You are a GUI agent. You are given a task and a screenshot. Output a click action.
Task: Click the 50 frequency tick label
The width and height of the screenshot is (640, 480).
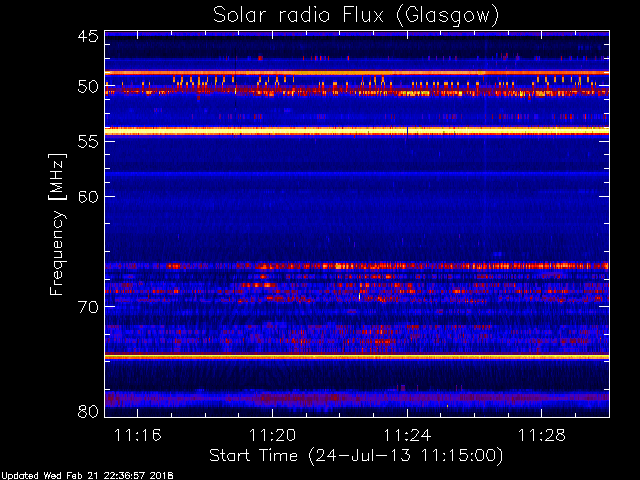[x=88, y=87]
